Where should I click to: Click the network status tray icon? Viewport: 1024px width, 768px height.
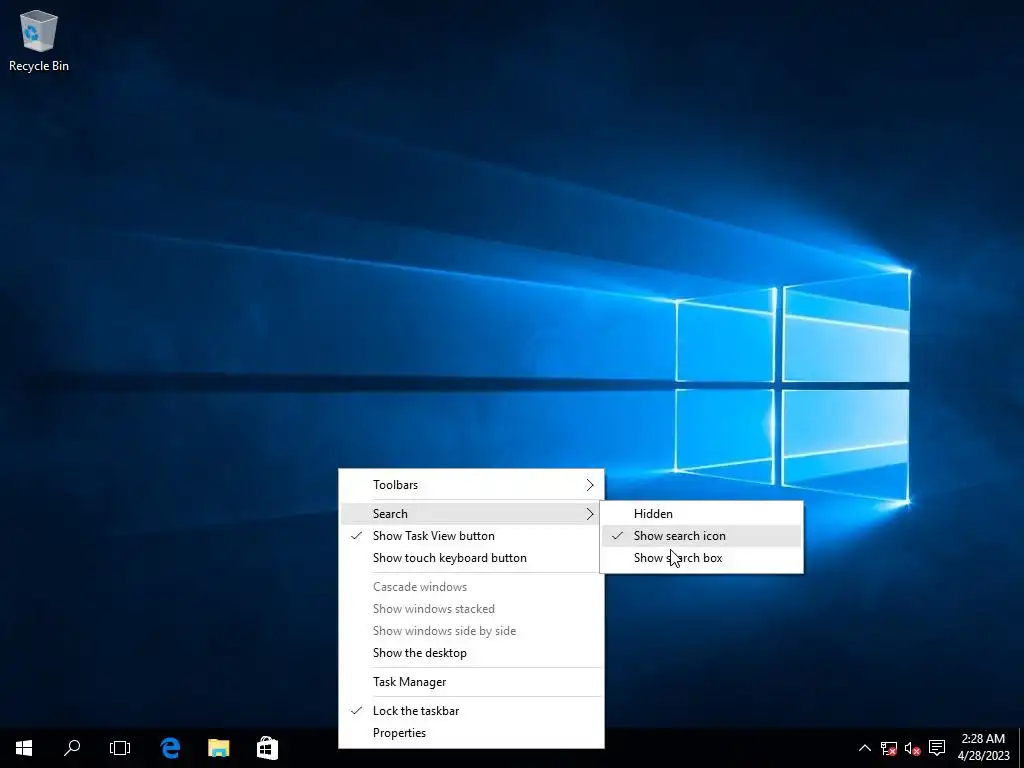[x=888, y=748]
